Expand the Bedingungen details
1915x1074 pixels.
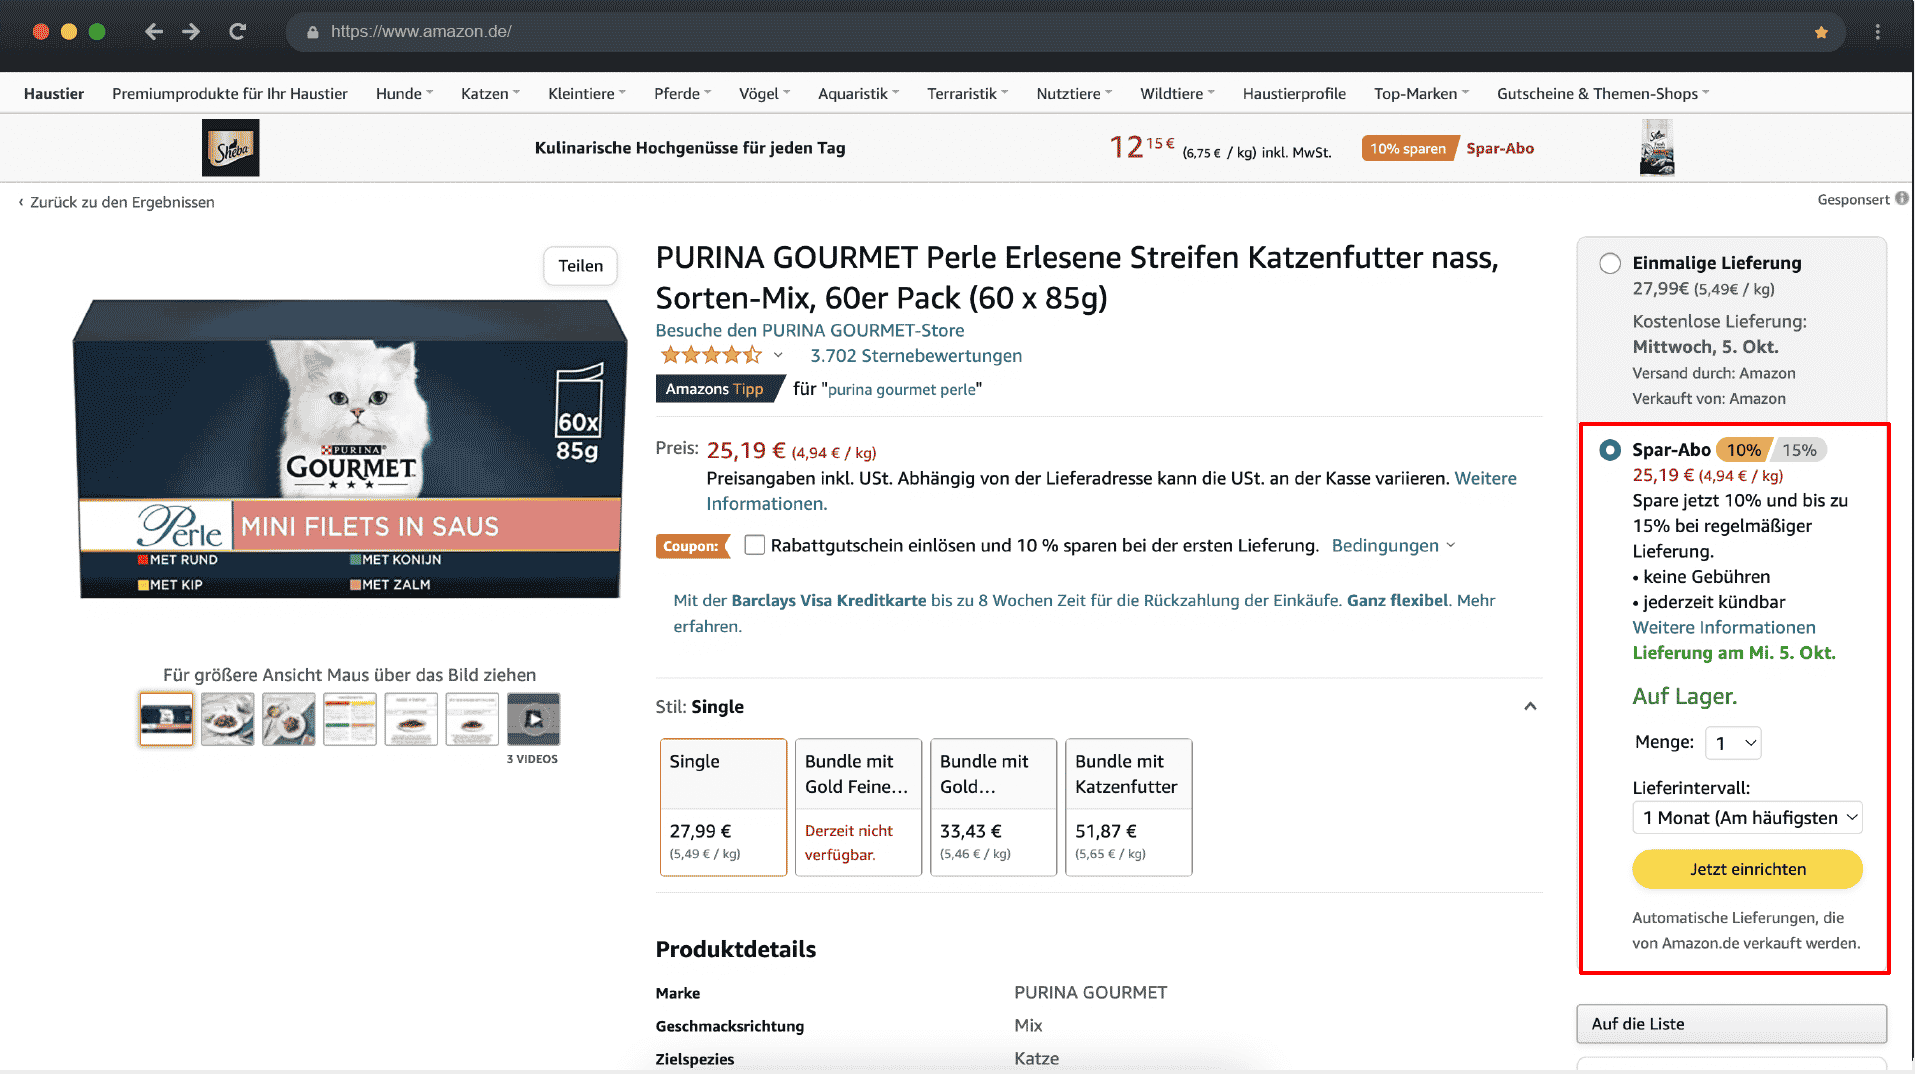[x=1393, y=545]
